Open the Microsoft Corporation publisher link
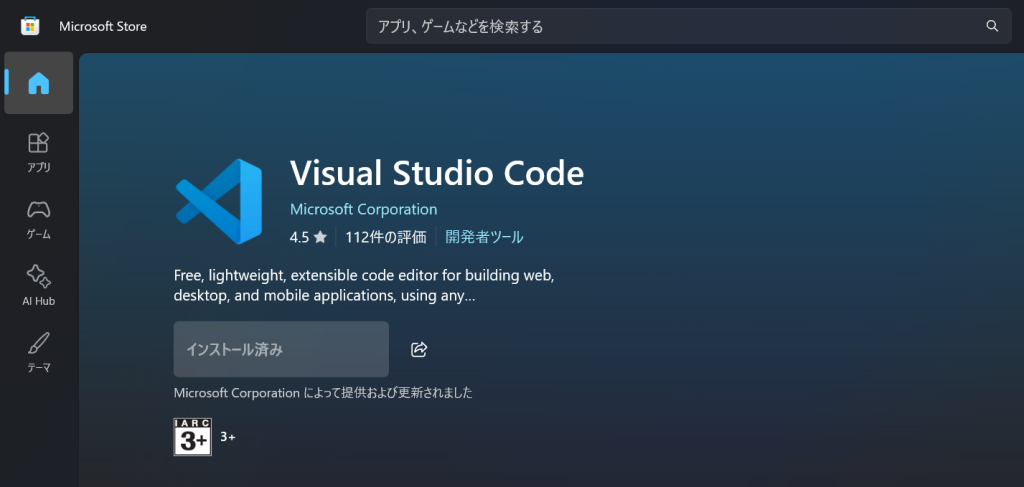 coord(363,209)
